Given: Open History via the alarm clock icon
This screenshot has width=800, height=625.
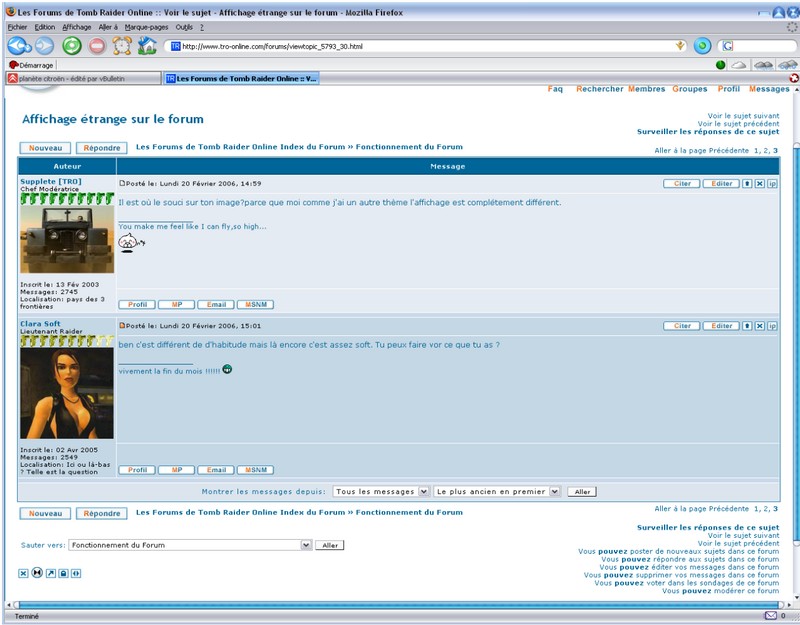Looking at the screenshot, I should pyautogui.click(x=122, y=46).
